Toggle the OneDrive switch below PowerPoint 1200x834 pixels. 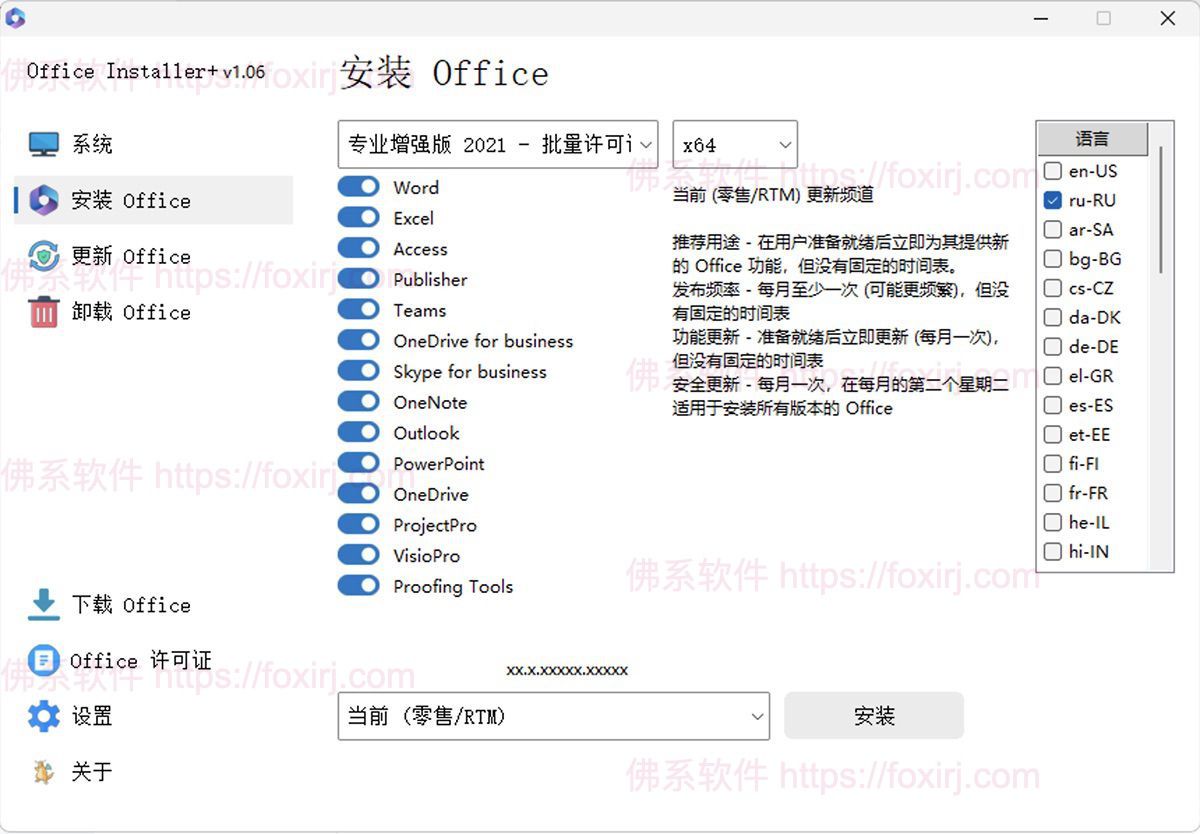tap(358, 494)
